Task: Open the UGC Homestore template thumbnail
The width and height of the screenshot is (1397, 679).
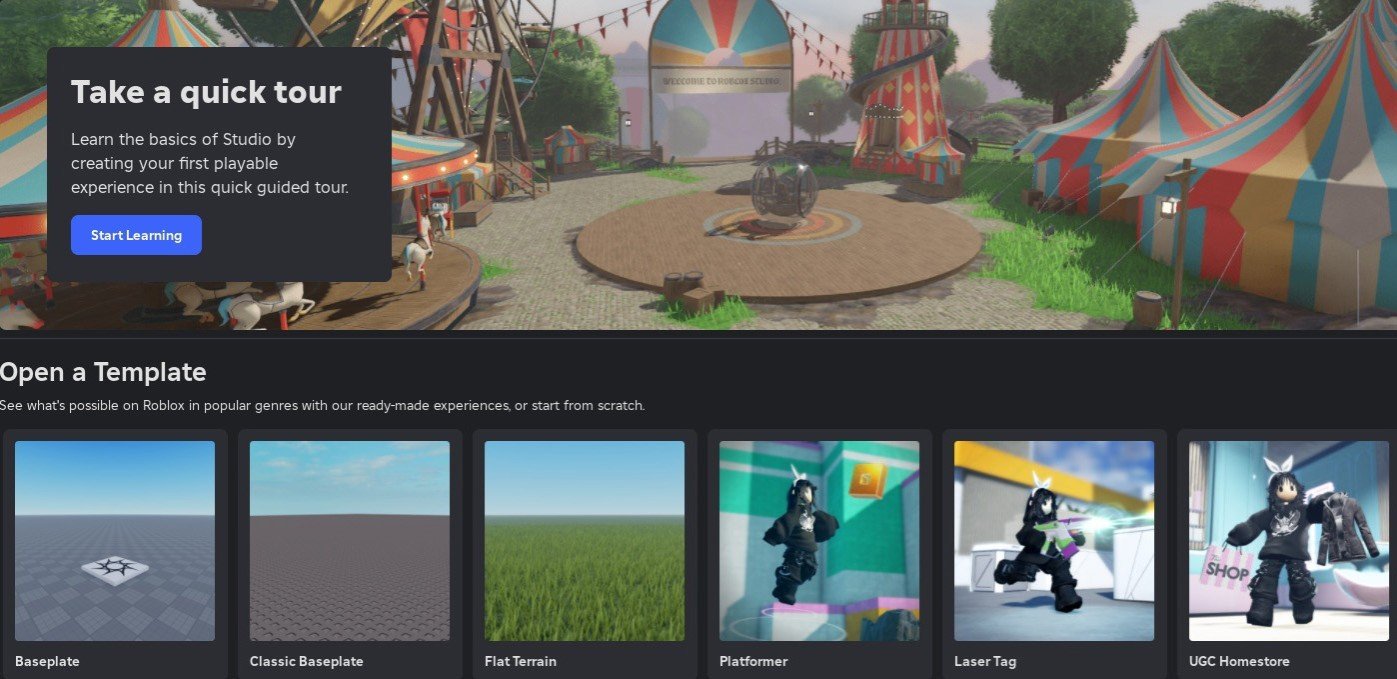Action: (1289, 541)
